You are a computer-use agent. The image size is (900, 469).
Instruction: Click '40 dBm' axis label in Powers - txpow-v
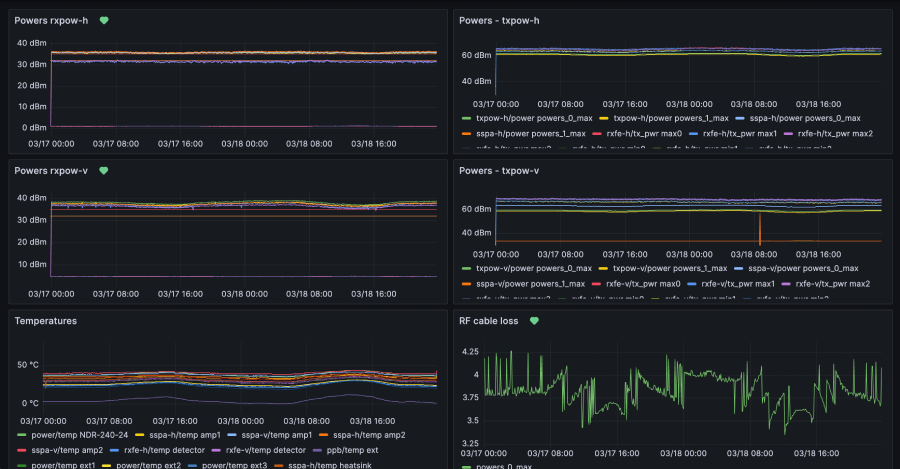(x=476, y=233)
